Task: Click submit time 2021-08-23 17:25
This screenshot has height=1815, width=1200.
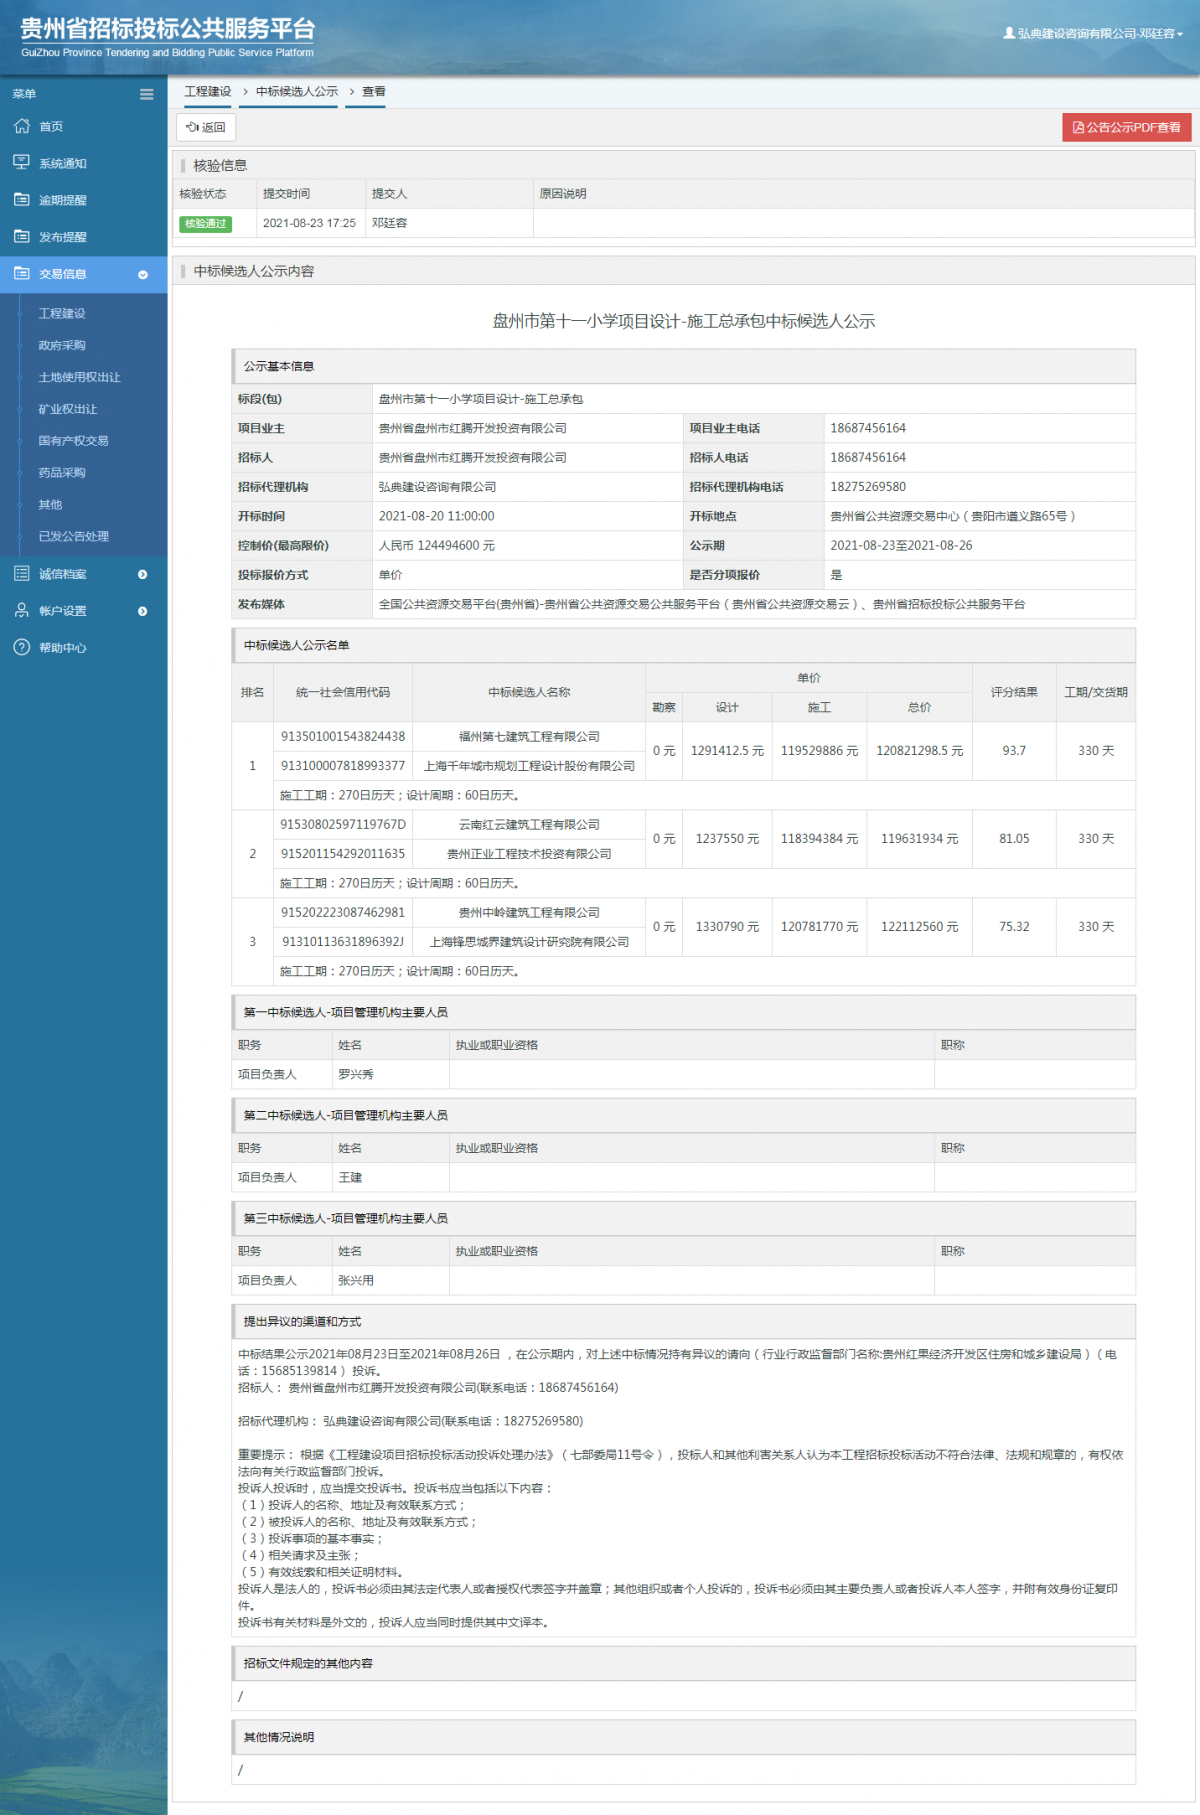Action: click(309, 223)
